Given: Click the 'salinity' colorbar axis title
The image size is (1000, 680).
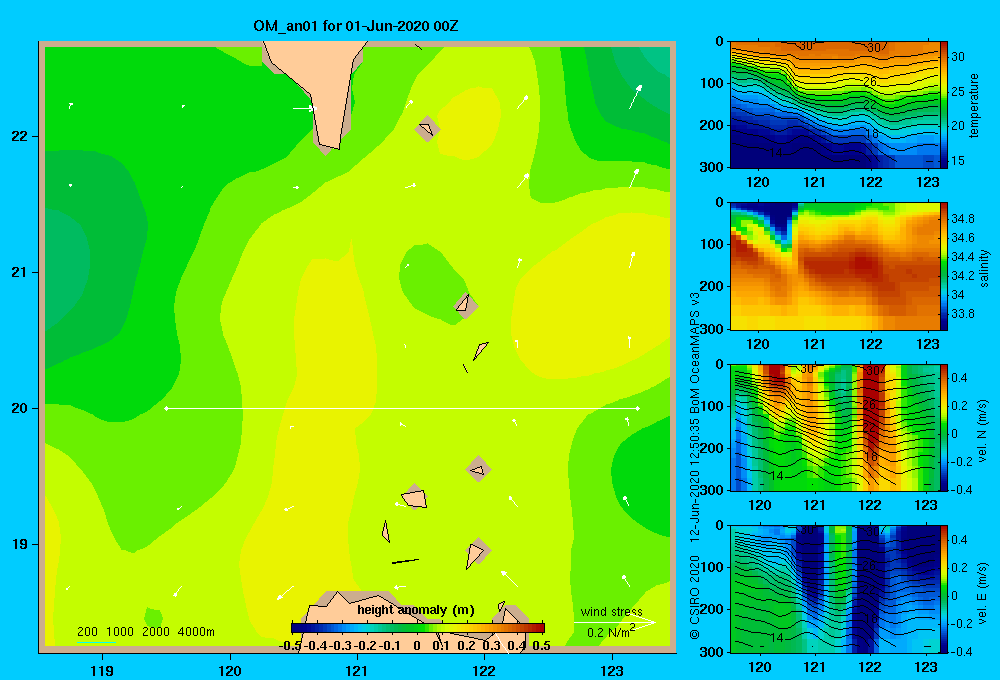Looking at the screenshot, I should tap(985, 268).
